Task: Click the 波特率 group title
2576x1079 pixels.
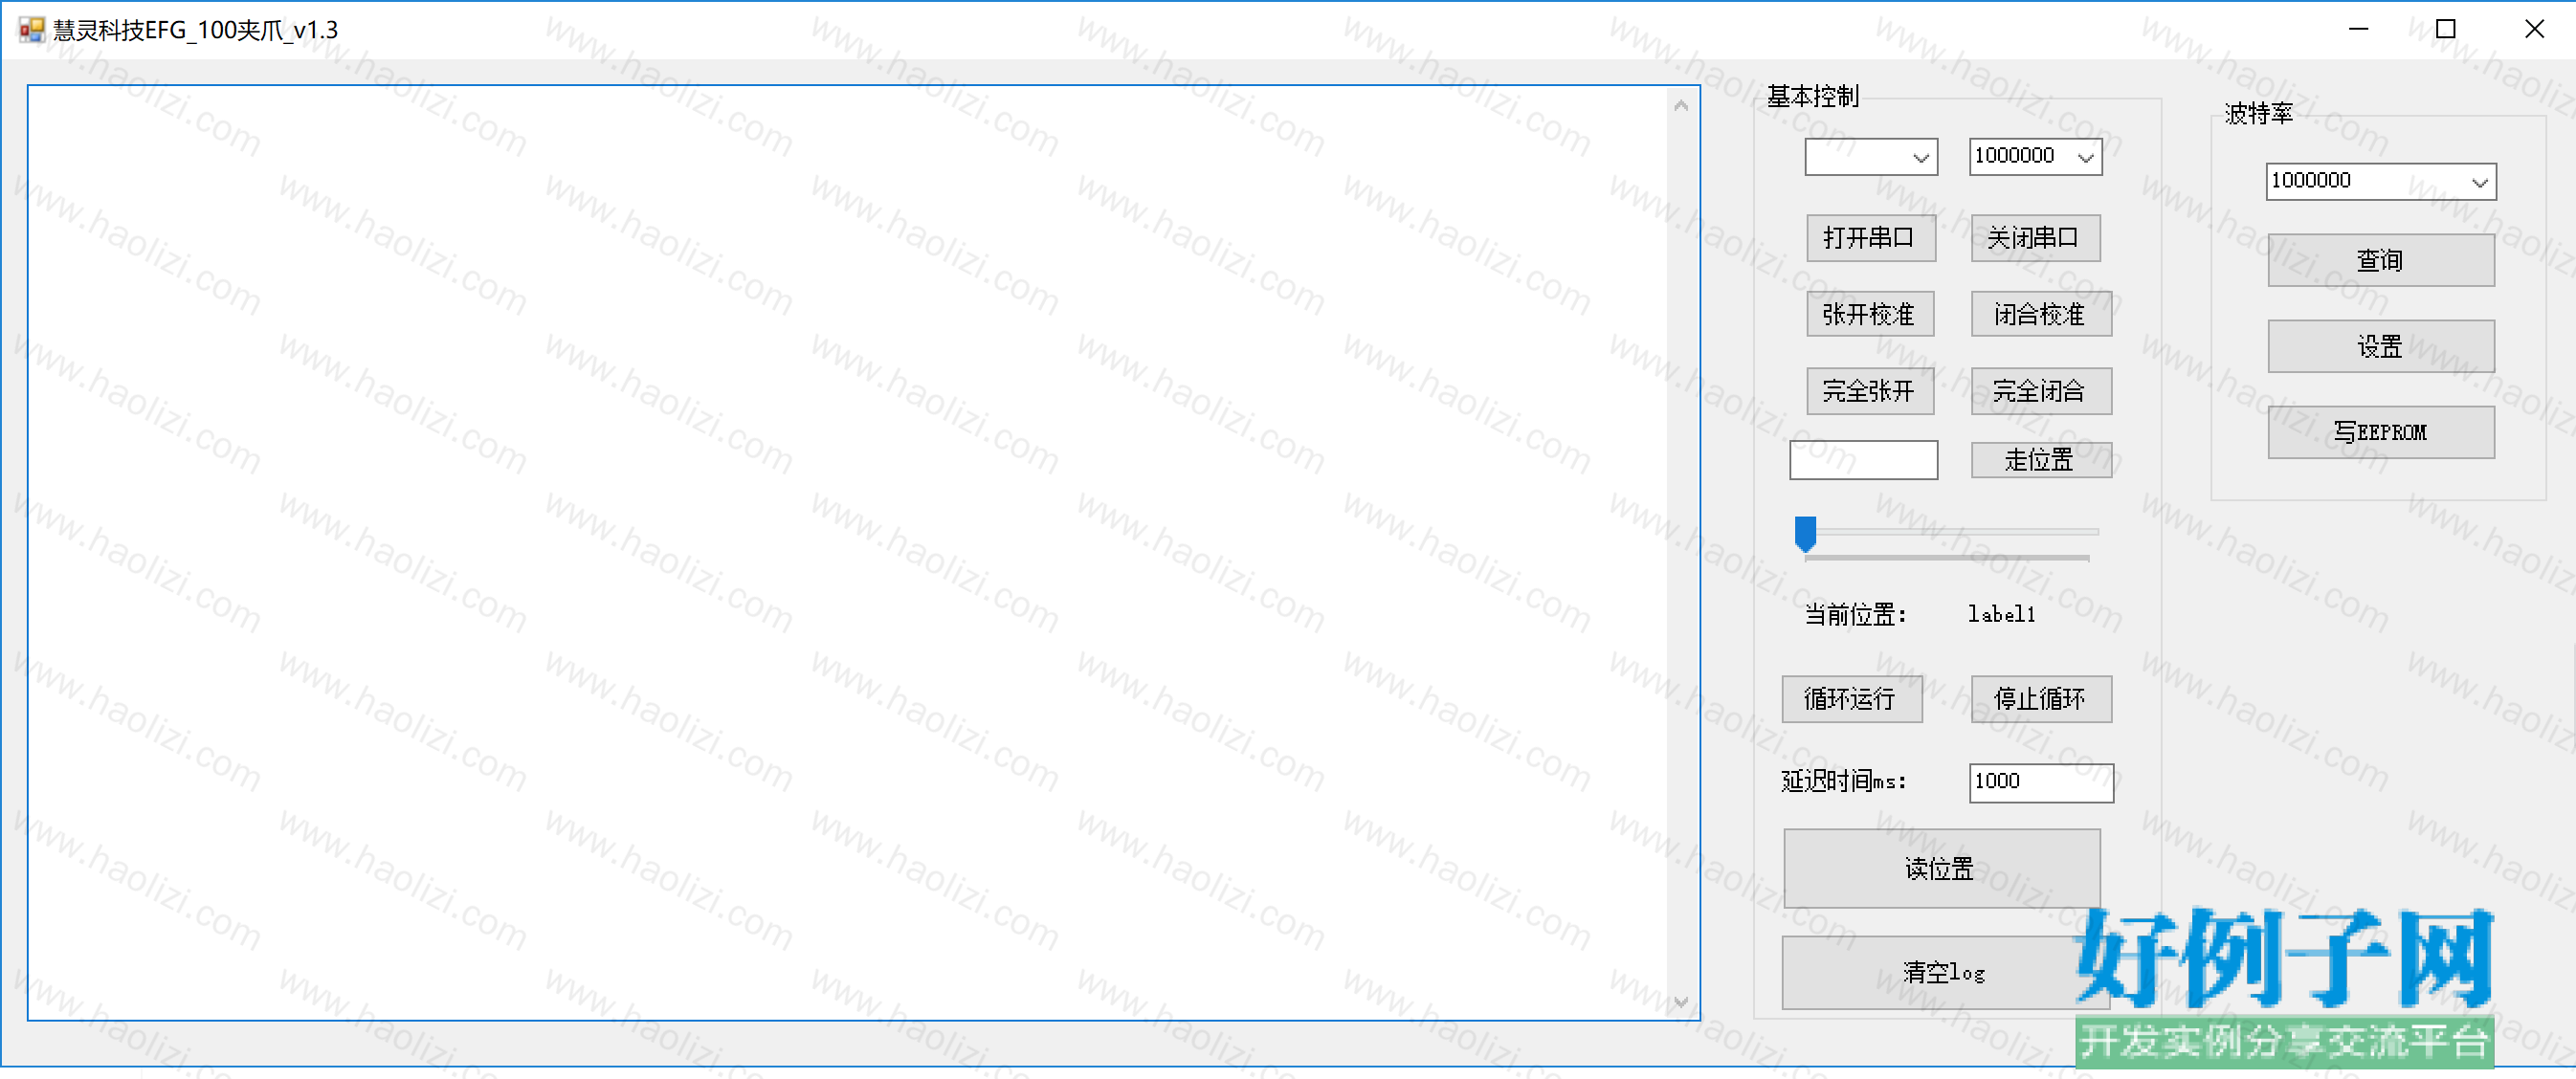Action: tap(2258, 114)
